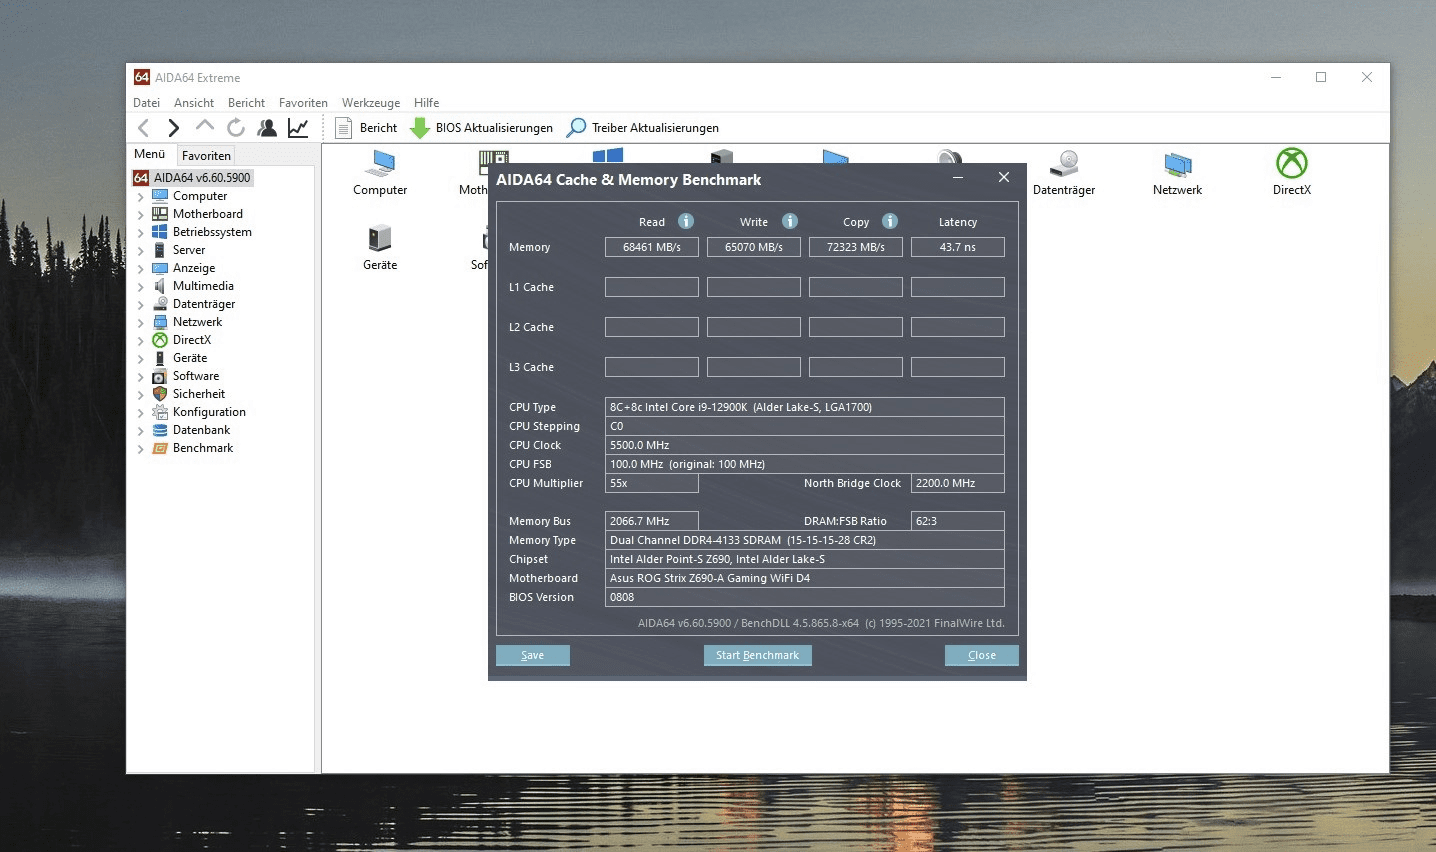The height and width of the screenshot is (852, 1436).
Task: Maximize the AIDA64 Extreme main window
Action: tap(1321, 77)
